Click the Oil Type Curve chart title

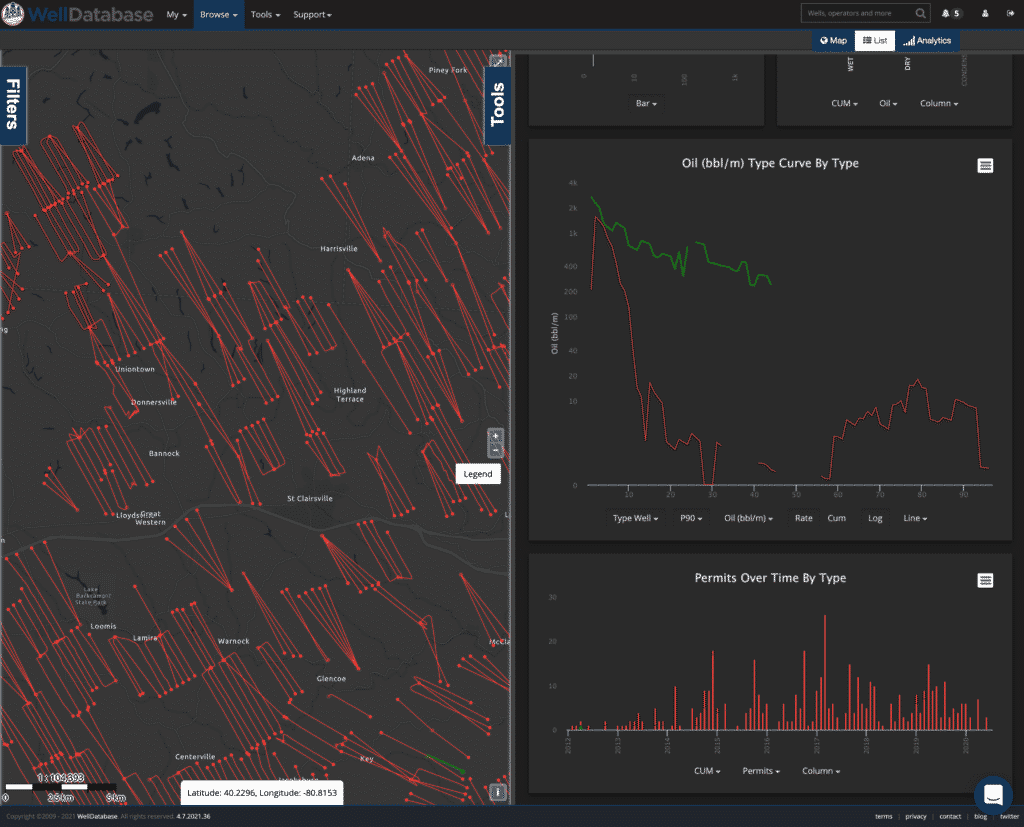[770, 163]
